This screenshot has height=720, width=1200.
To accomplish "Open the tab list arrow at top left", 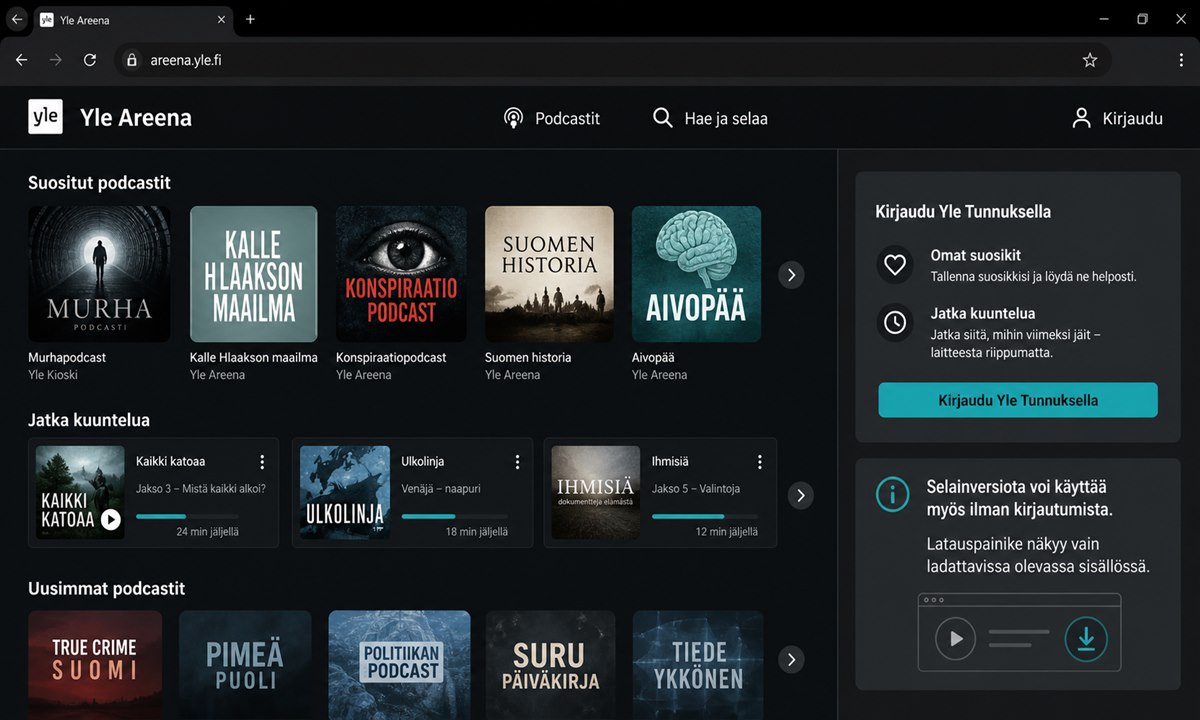I will [16, 19].
